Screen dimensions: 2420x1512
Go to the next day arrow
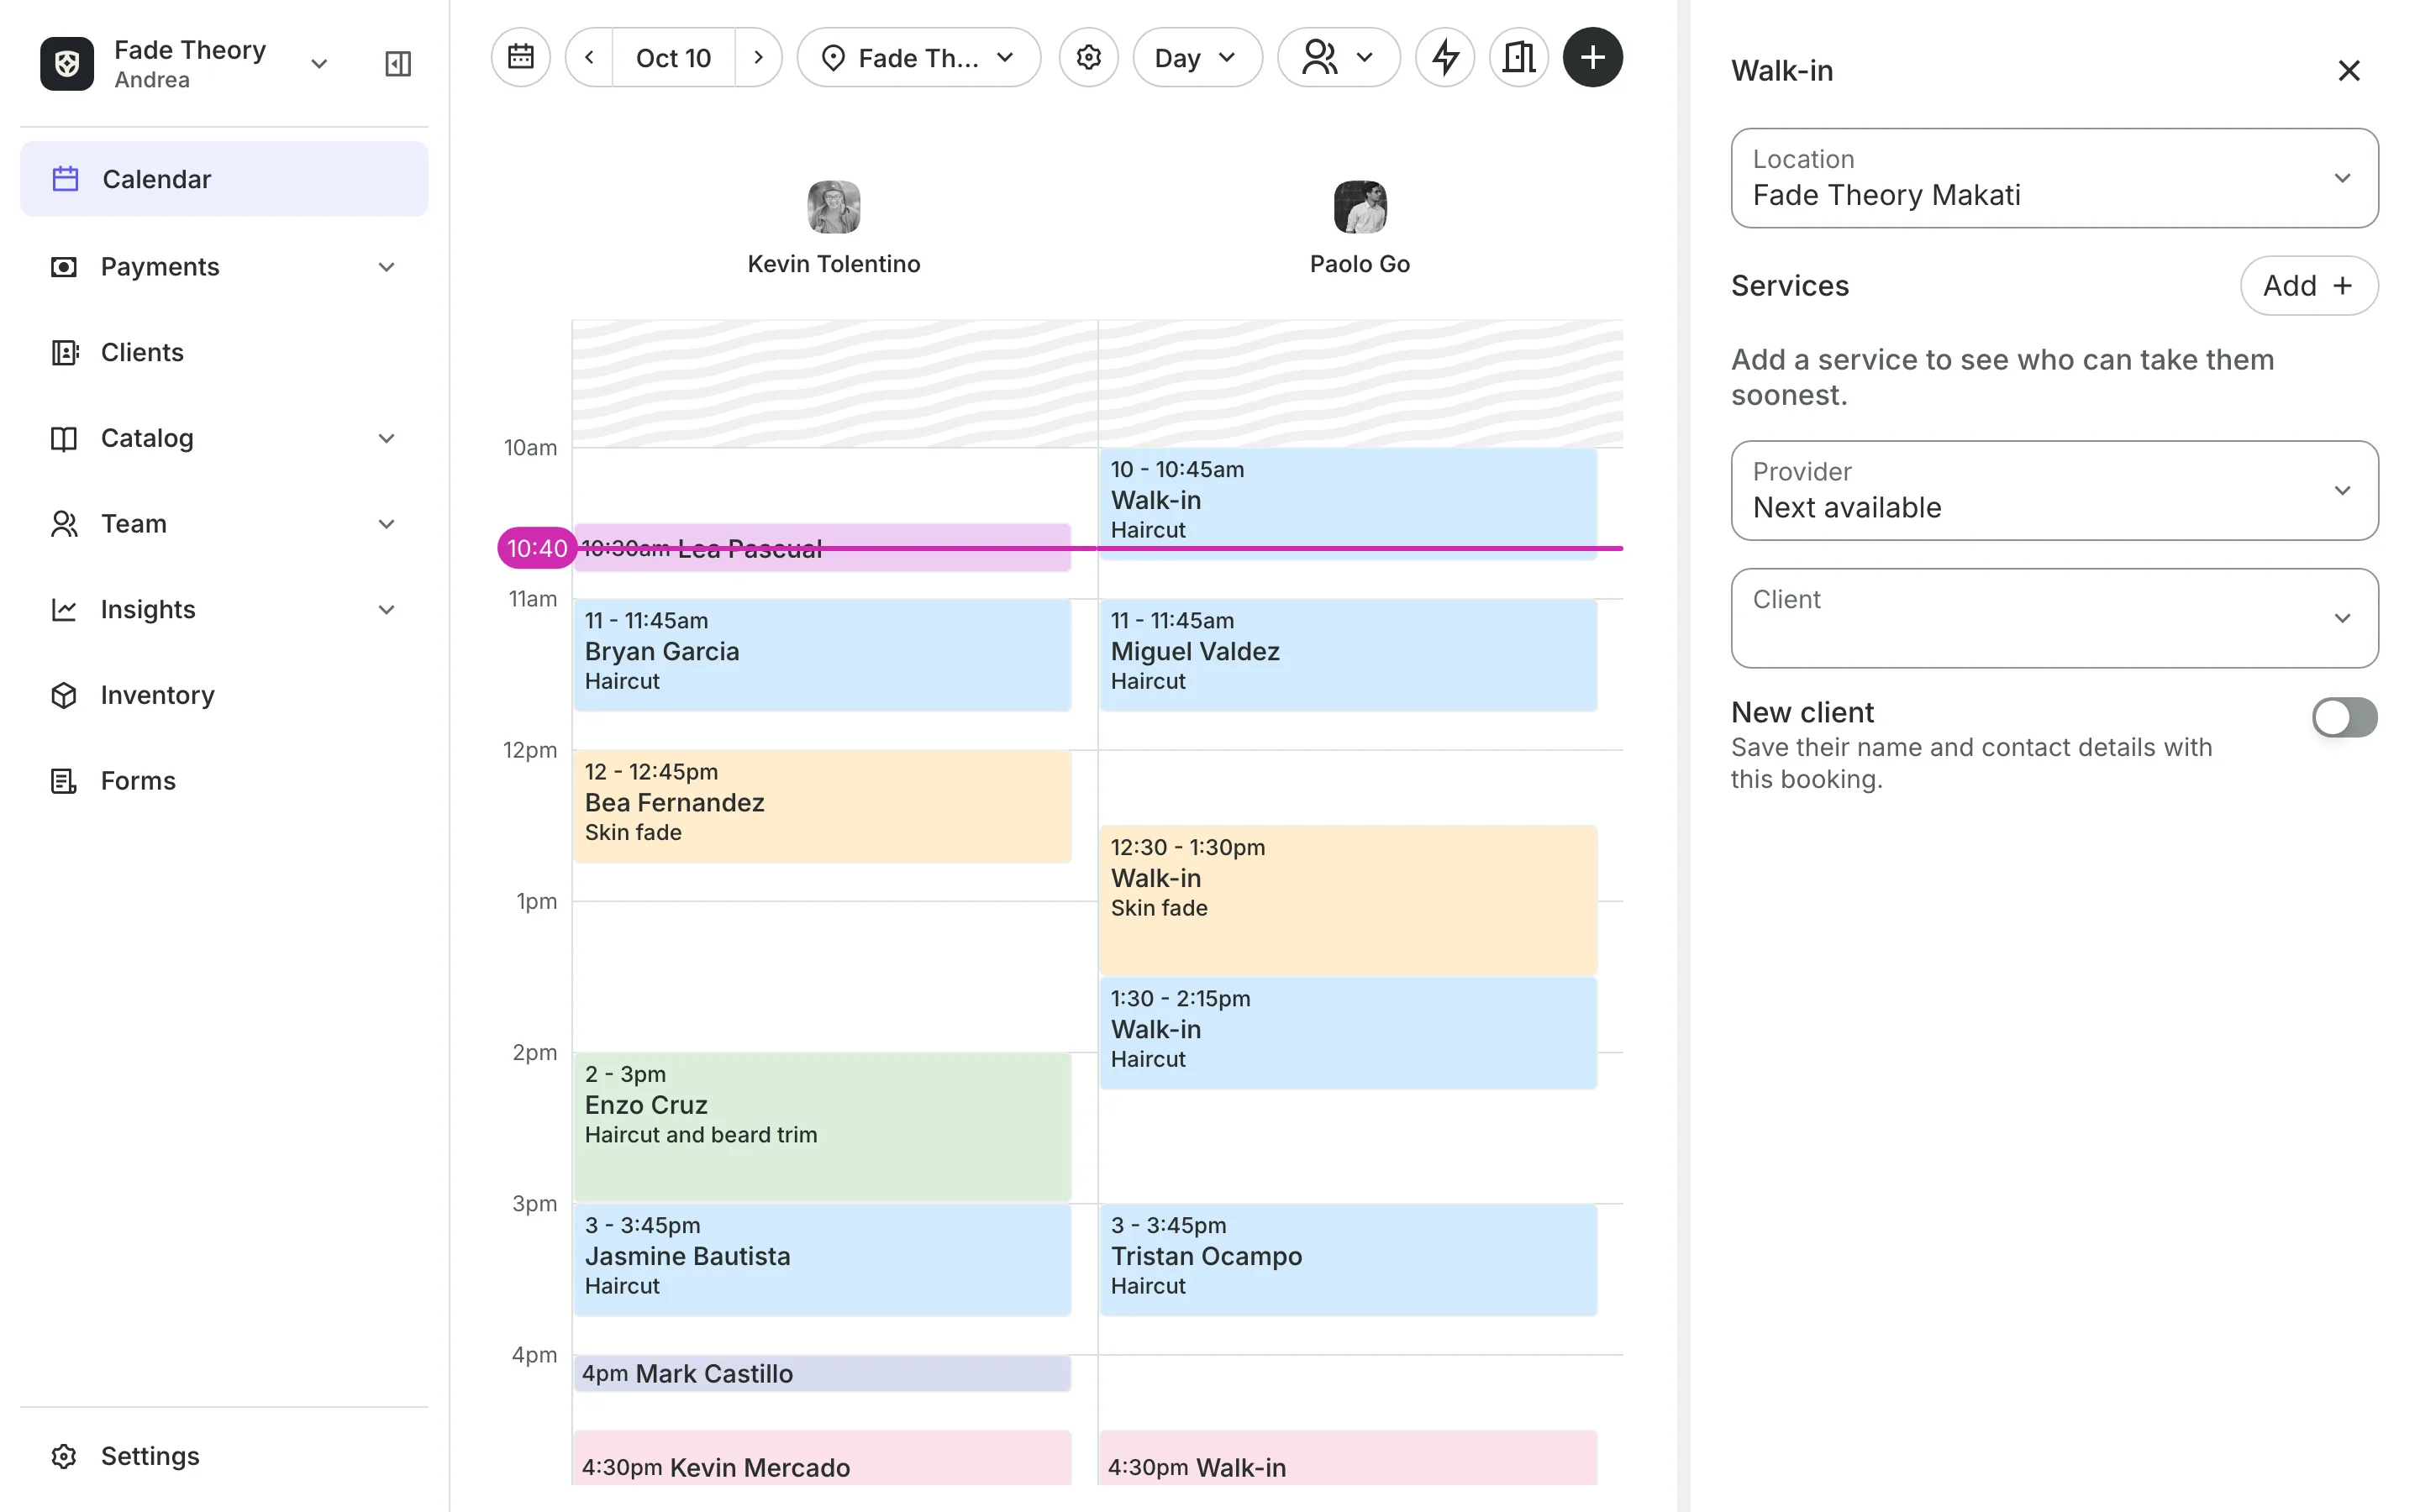click(758, 57)
